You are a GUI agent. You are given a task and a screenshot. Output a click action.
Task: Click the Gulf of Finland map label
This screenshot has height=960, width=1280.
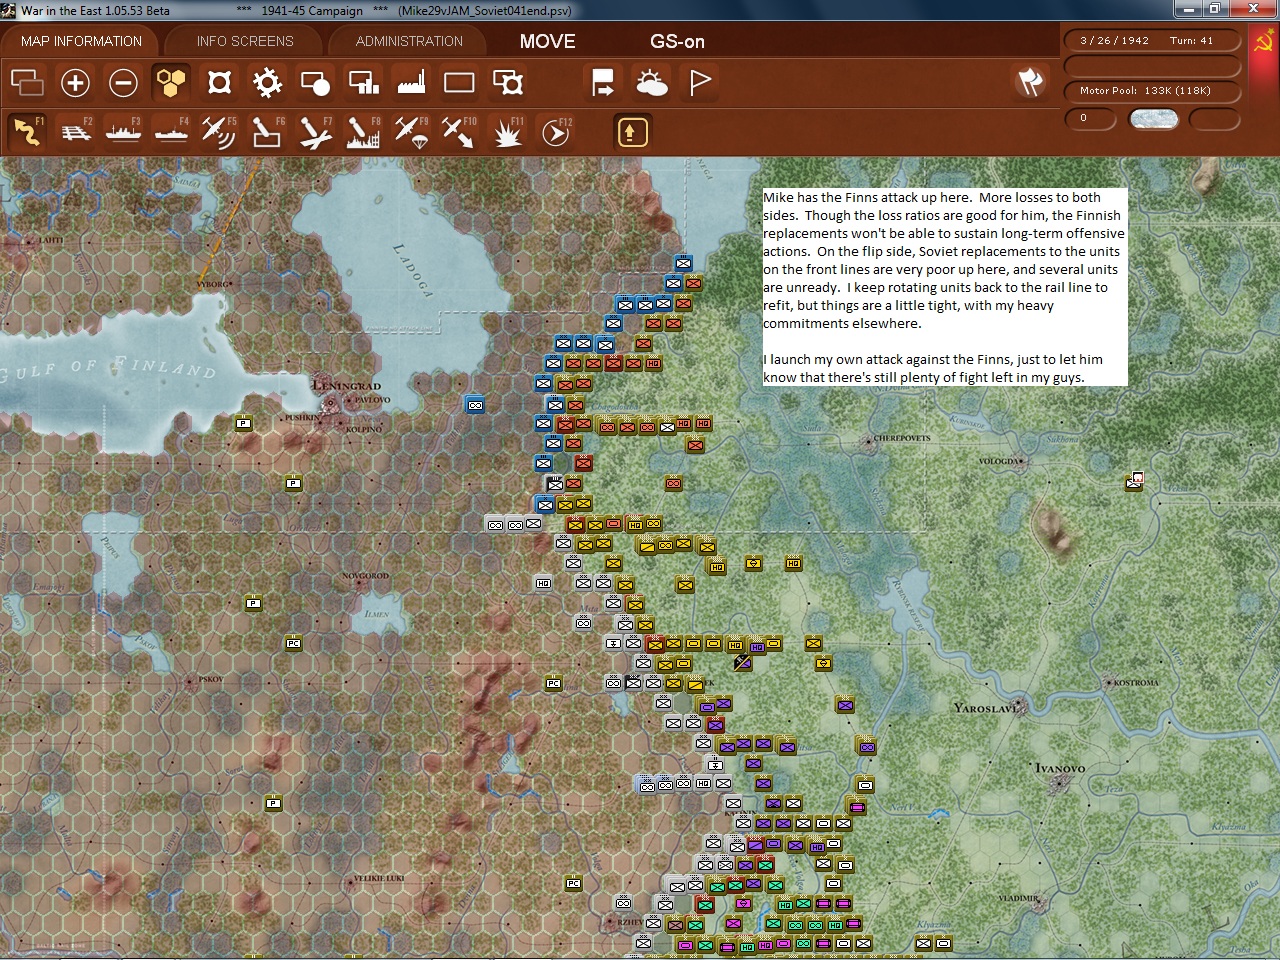pyautogui.click(x=108, y=368)
